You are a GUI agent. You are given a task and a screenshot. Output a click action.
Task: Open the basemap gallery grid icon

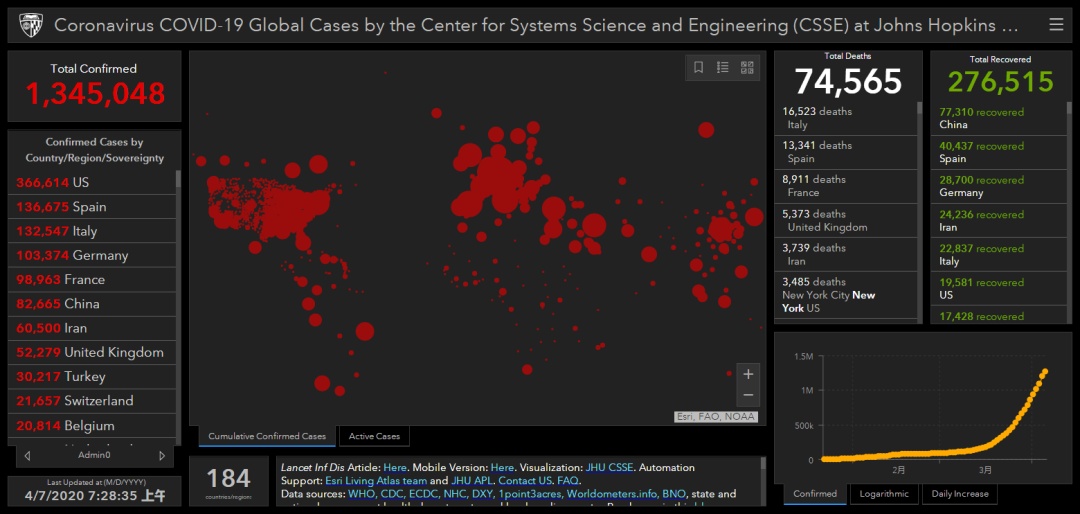(x=747, y=68)
